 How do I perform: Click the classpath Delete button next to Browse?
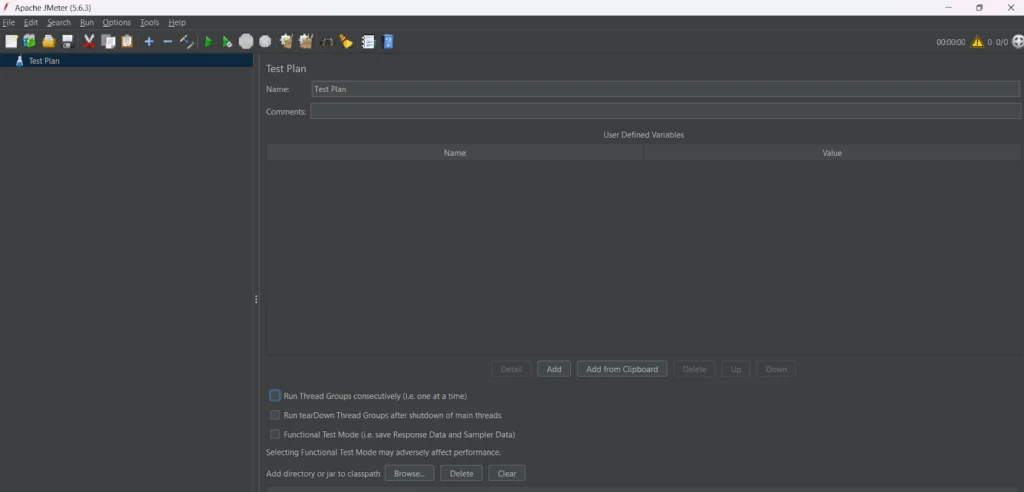point(461,474)
